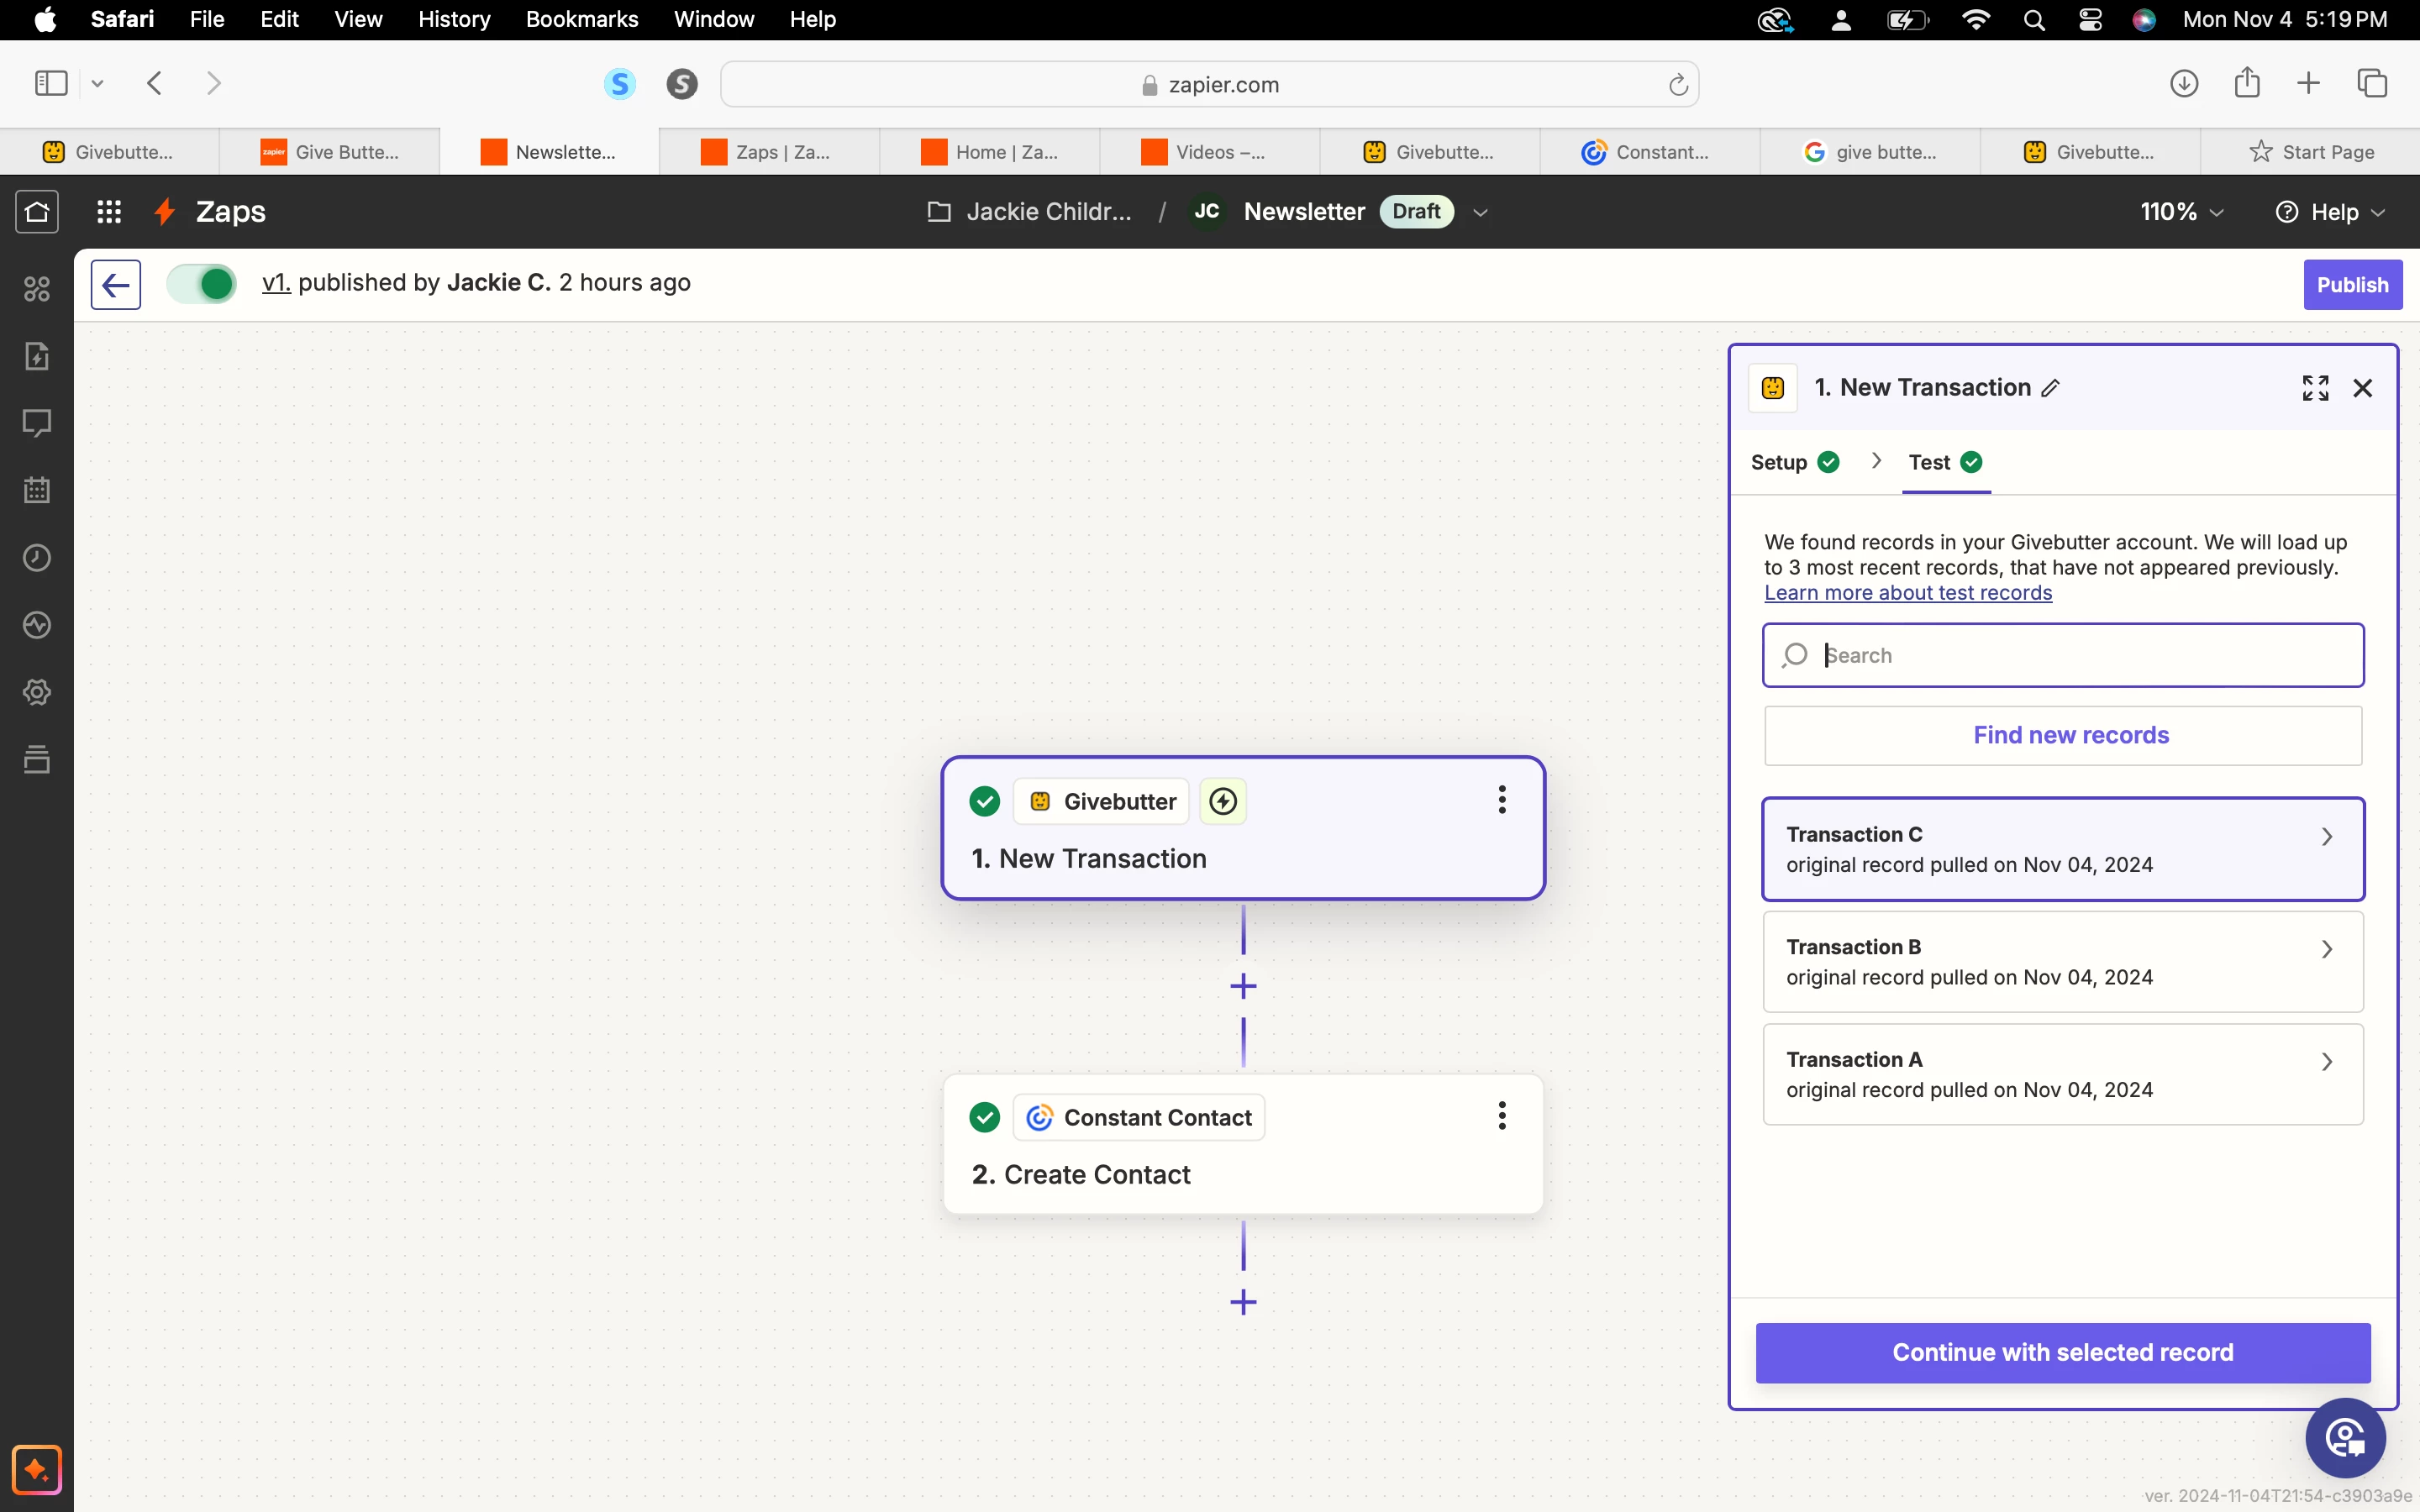The height and width of the screenshot is (1512, 2420).
Task: Open the settings gear in left sidebar
Action: pos(37,692)
